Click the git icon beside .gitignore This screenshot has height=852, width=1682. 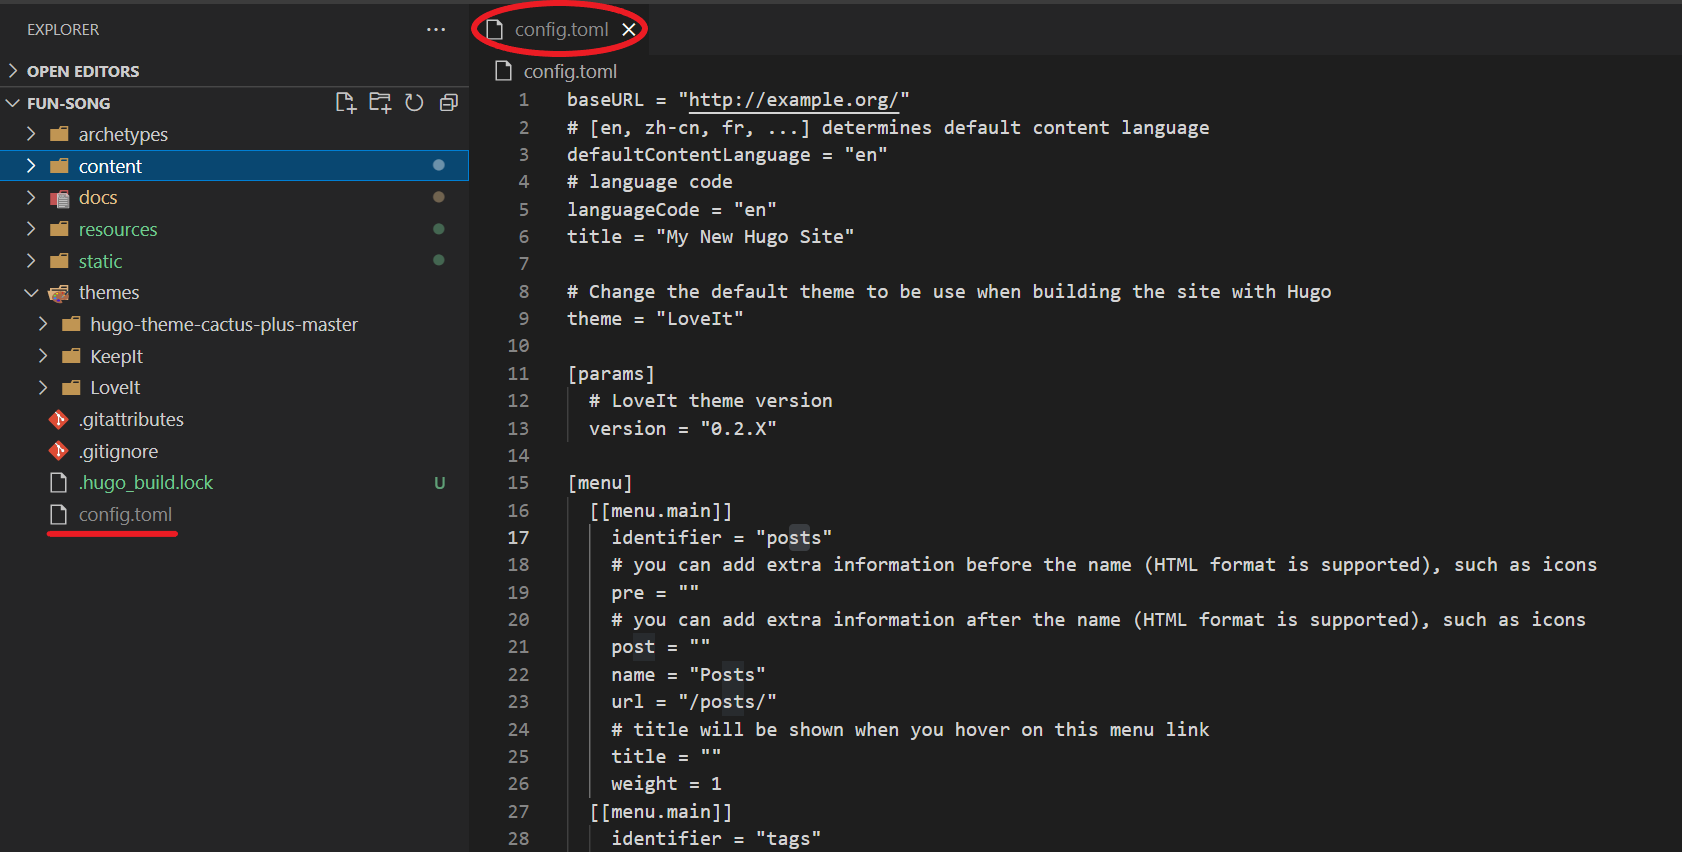(x=59, y=451)
